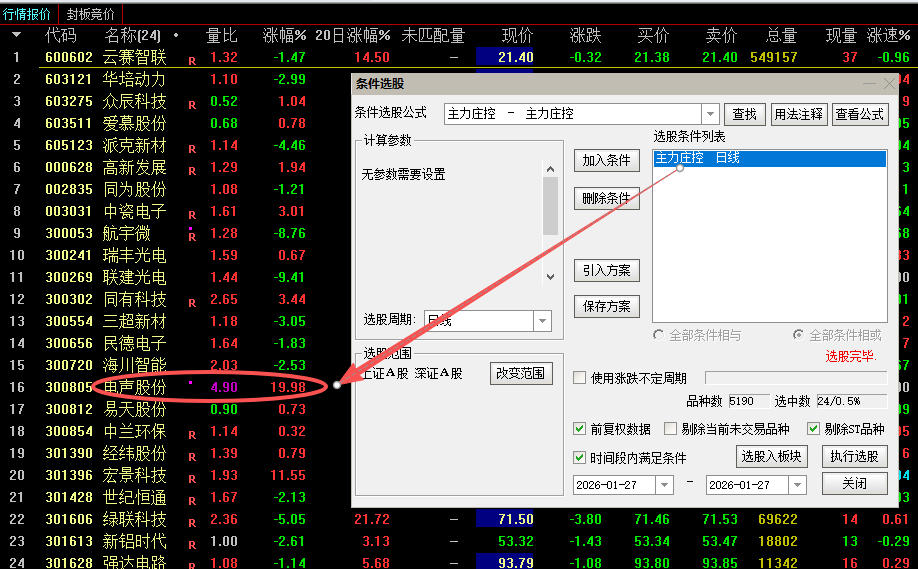Click the 执行选股 button
Image resolution: width=918 pixels, height=569 pixels.
coord(854,457)
